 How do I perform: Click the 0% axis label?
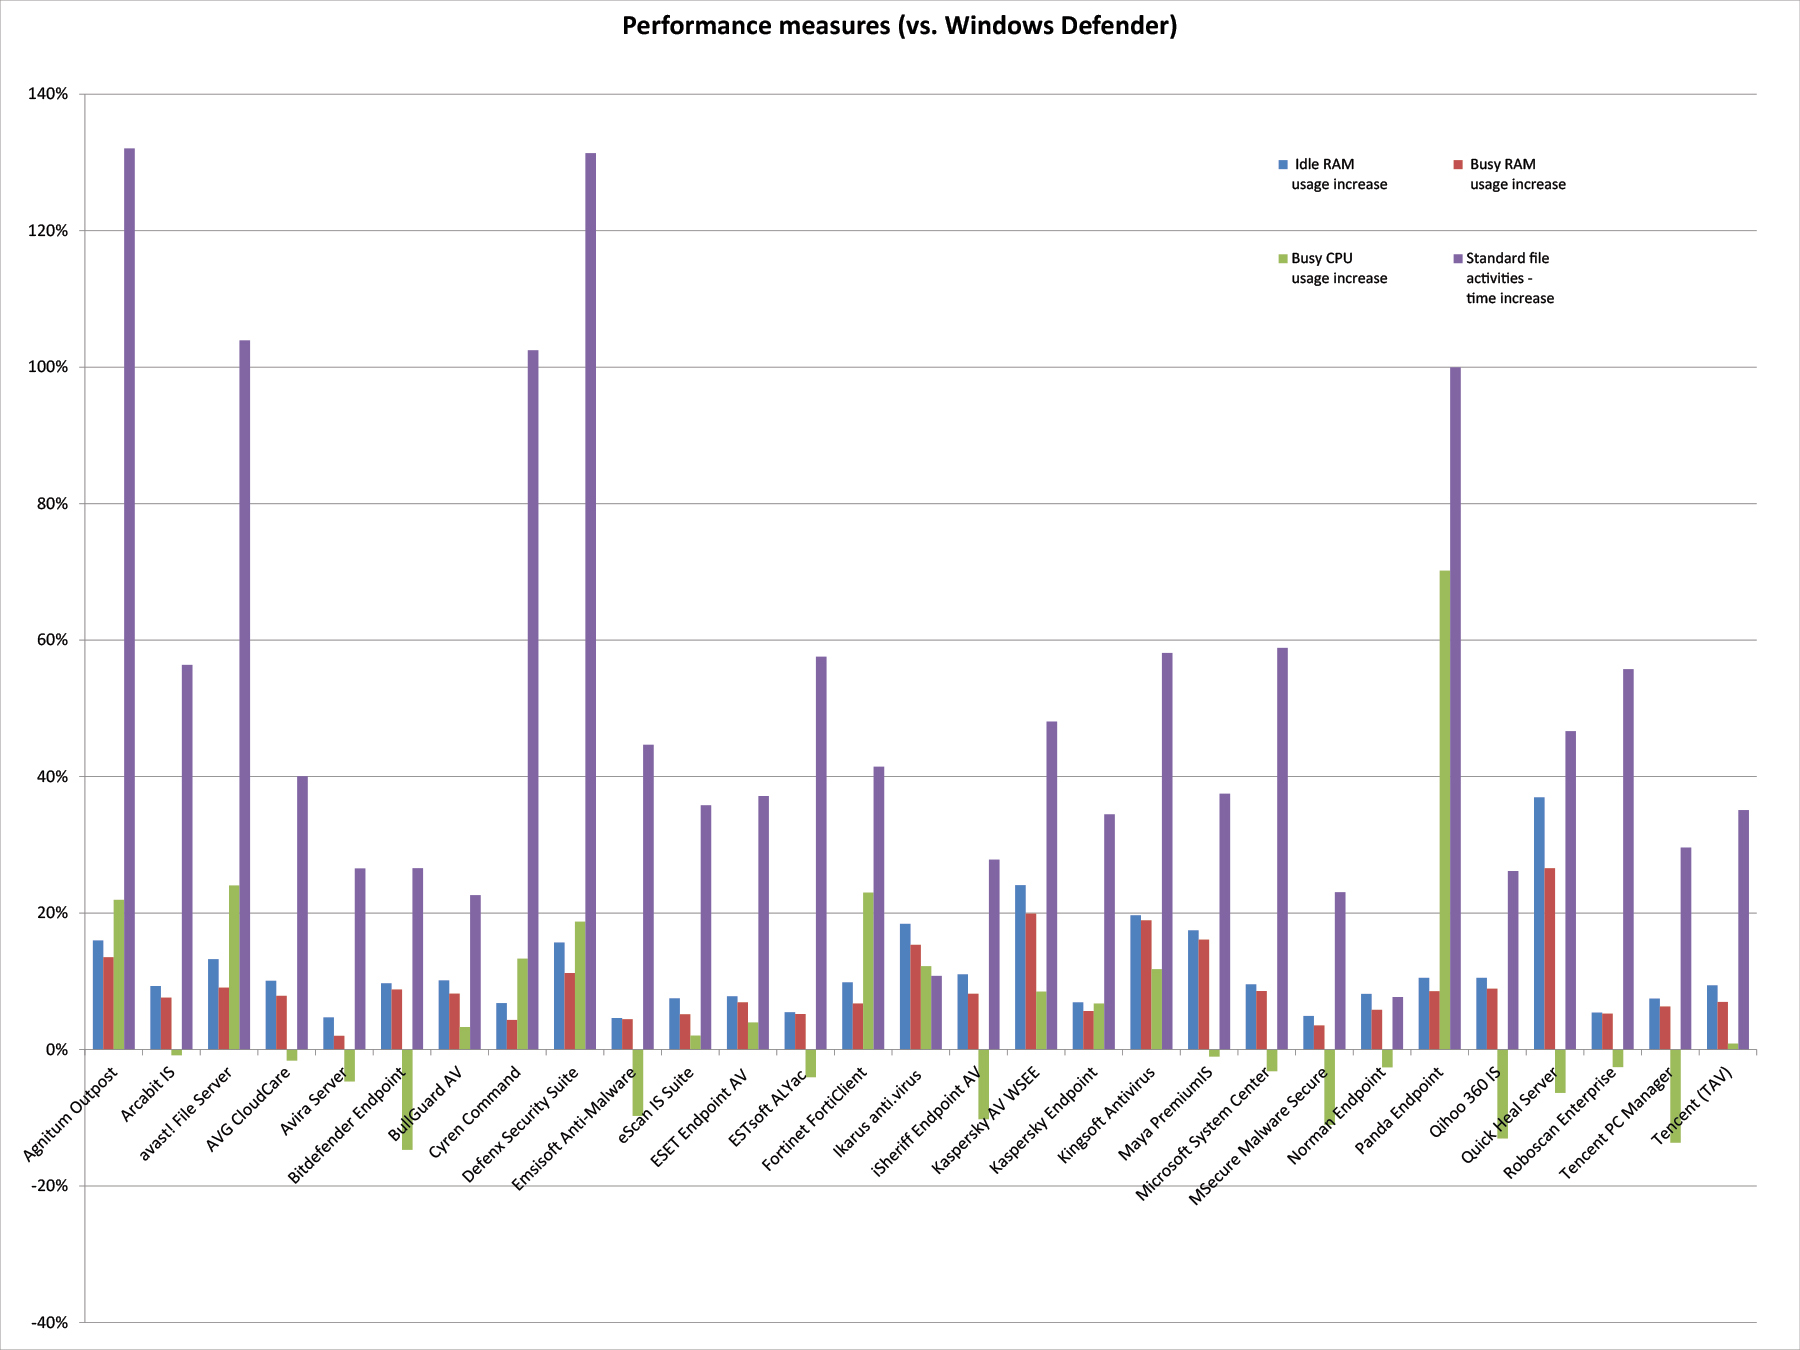tap(57, 1050)
